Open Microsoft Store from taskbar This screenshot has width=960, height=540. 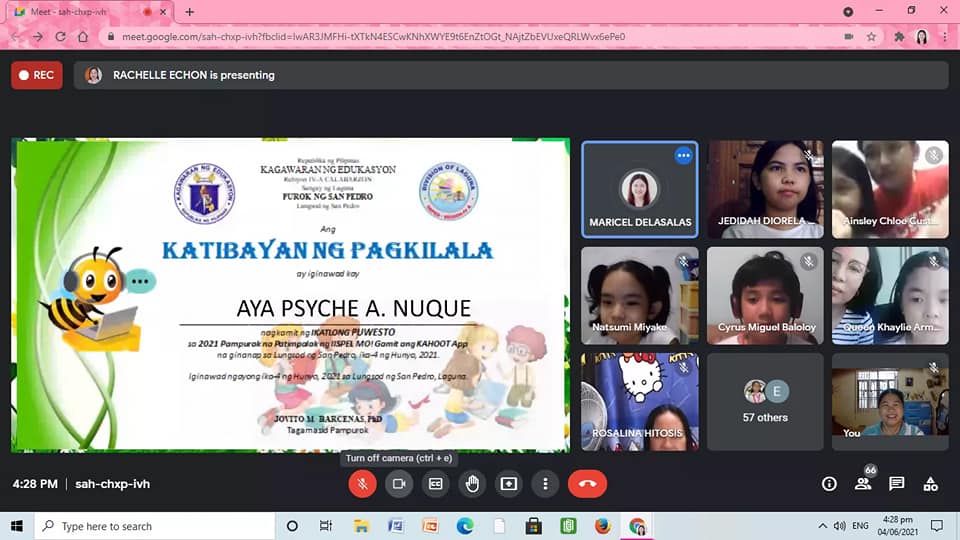click(x=533, y=526)
